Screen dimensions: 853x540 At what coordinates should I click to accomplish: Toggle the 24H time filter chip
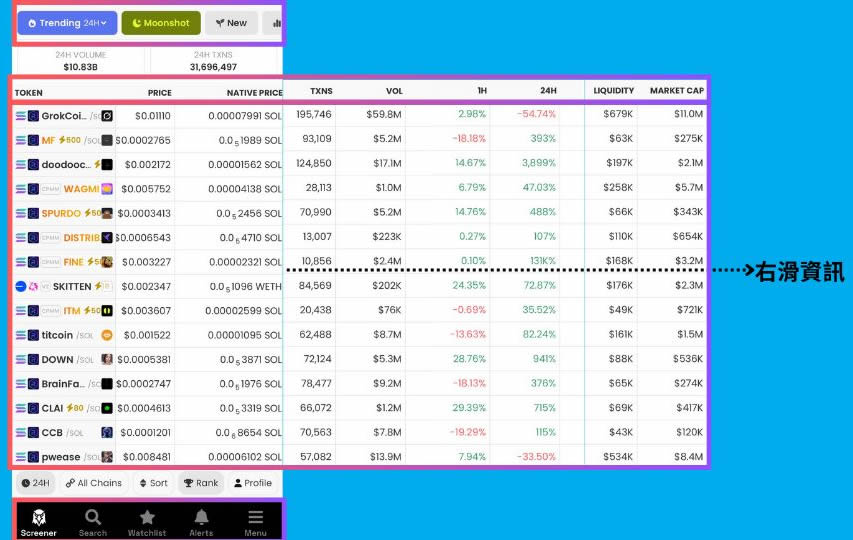tap(35, 483)
